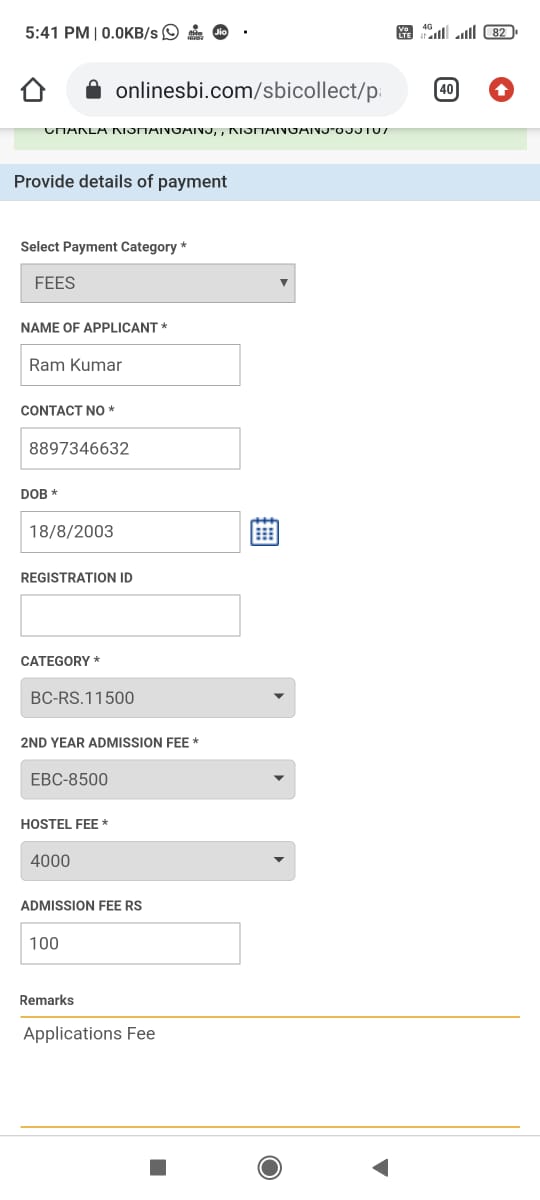Viewport: 540px width, 1200px height.
Task: Expand the CATEGORY dropdown showing BC-RS.11500
Action: tap(158, 697)
